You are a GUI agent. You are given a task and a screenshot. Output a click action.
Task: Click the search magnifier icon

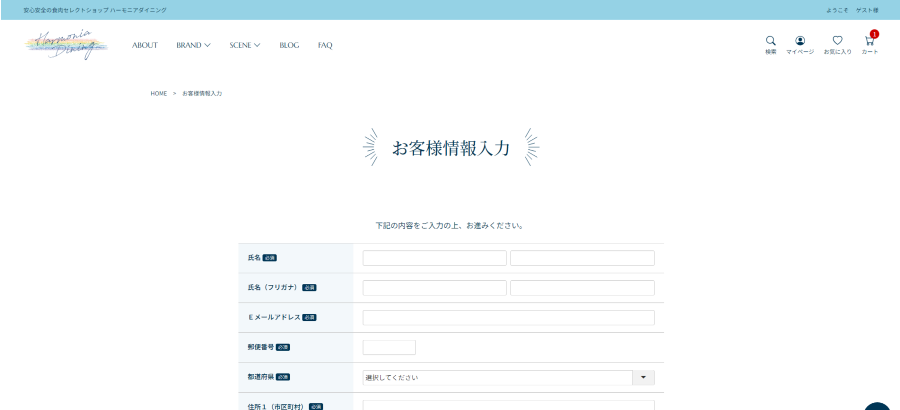[x=770, y=42]
